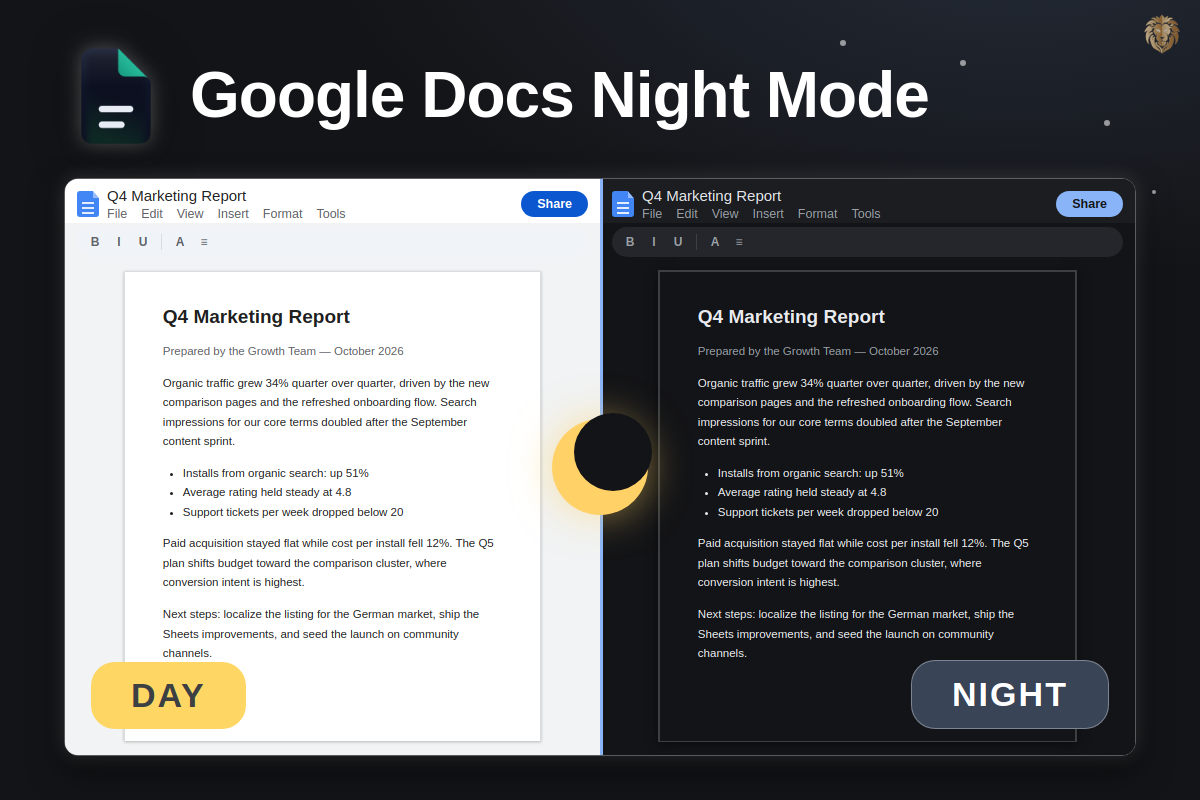Viewport: 1200px width, 800px height.
Task: Open the File menu in the night pane
Action: click(652, 214)
